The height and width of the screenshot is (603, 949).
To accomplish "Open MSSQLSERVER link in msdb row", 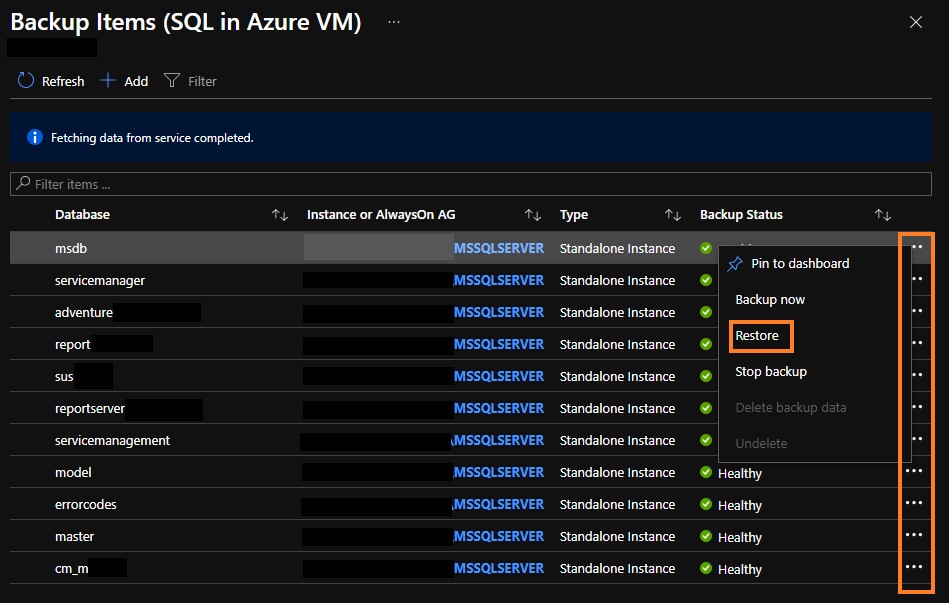I will click(x=499, y=248).
